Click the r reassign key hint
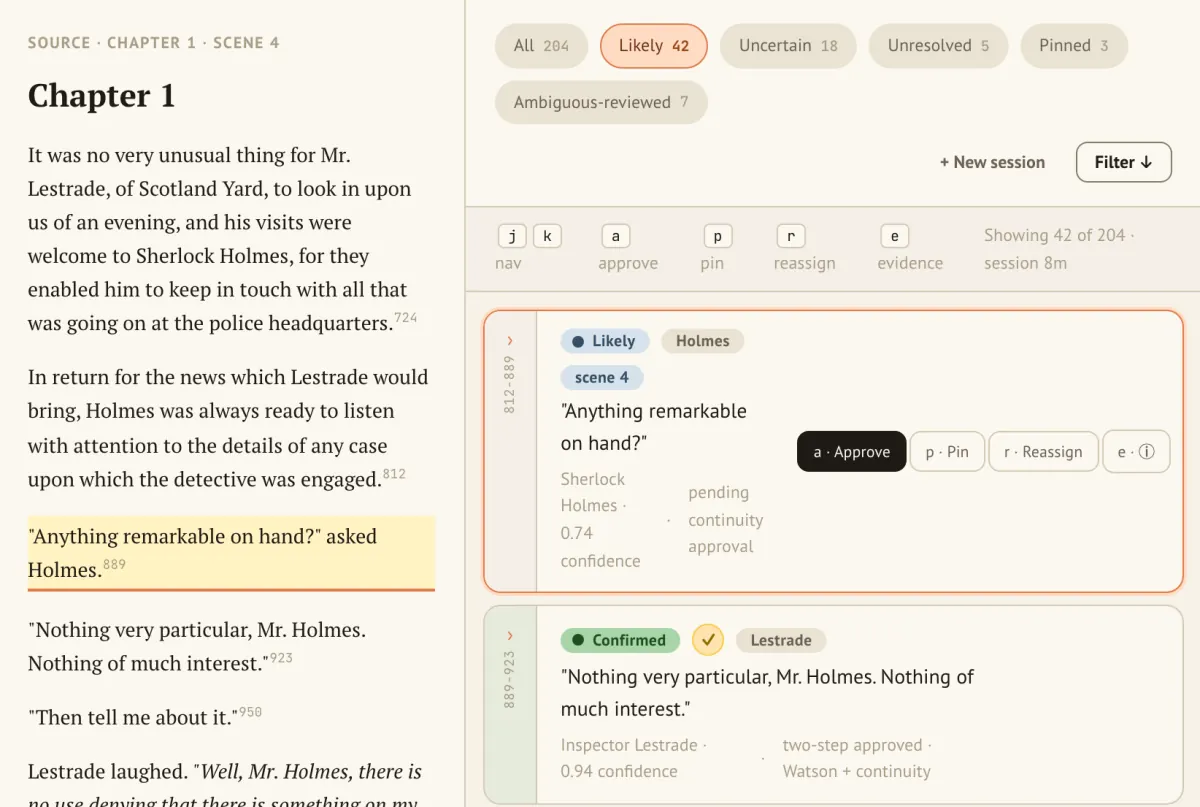Screen dimensions: 1200x807 (x=791, y=236)
